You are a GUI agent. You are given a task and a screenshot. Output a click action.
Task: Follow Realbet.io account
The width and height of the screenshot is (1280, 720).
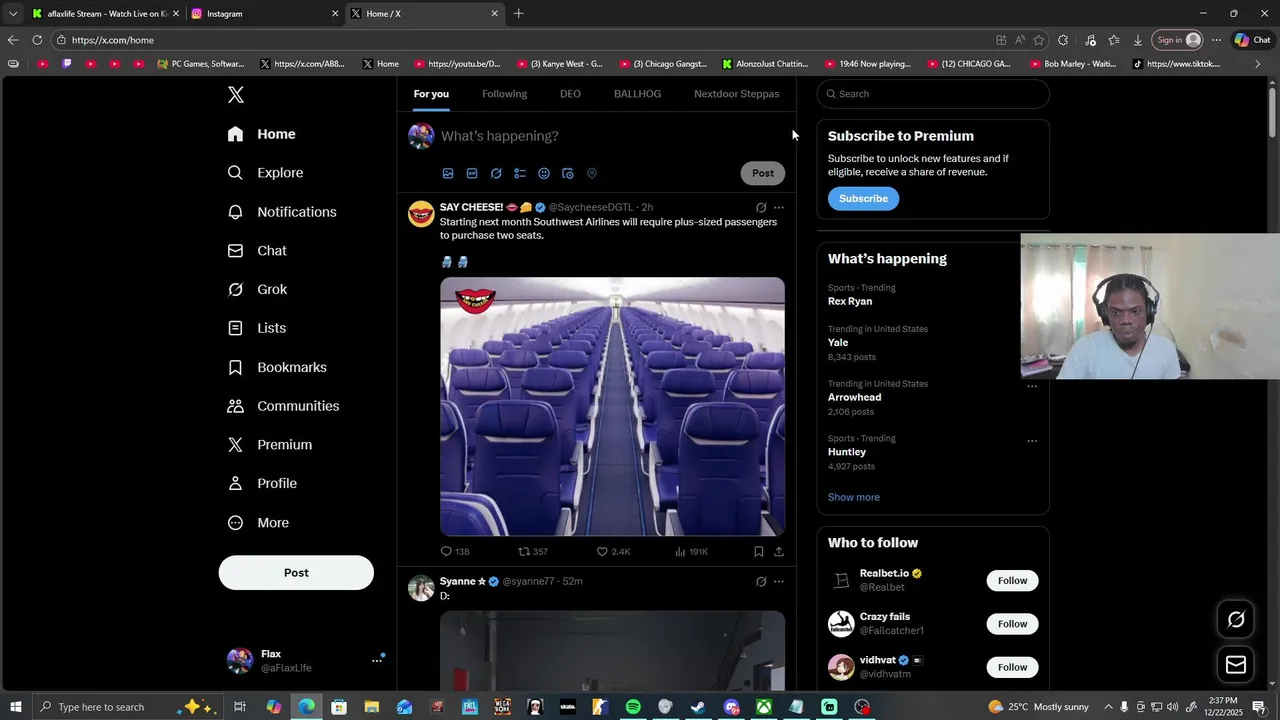[1012, 581]
